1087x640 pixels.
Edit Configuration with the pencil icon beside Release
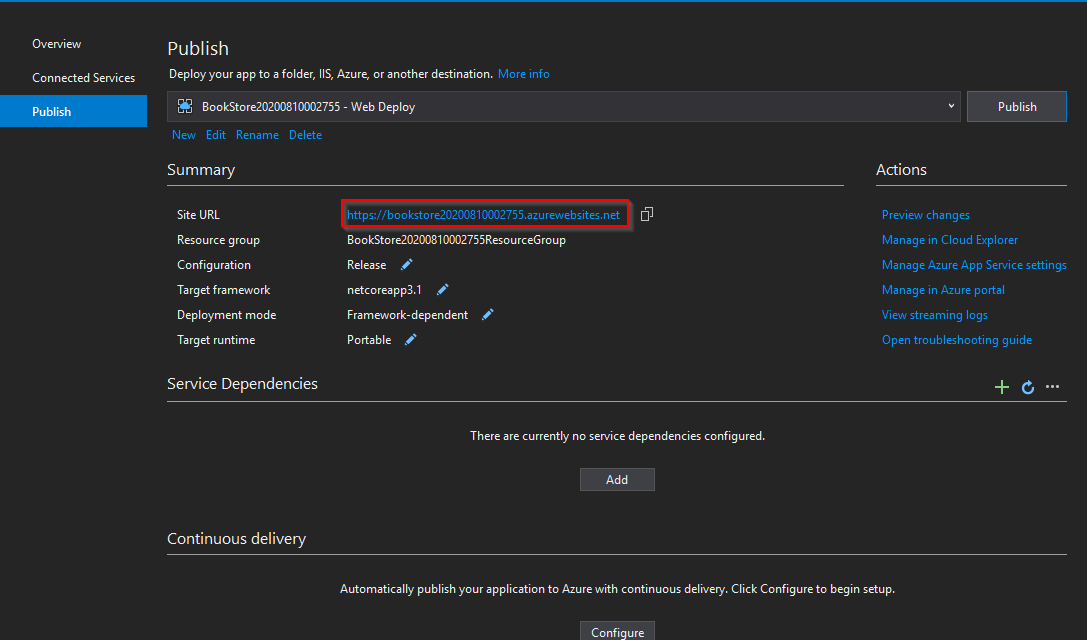point(407,265)
